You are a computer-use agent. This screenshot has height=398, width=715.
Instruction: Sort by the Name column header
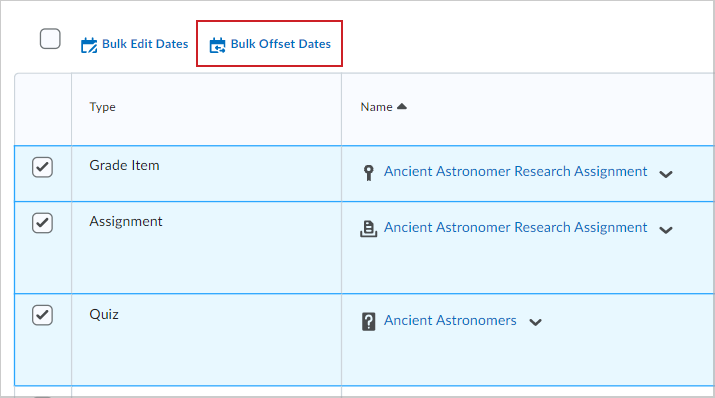(x=376, y=107)
